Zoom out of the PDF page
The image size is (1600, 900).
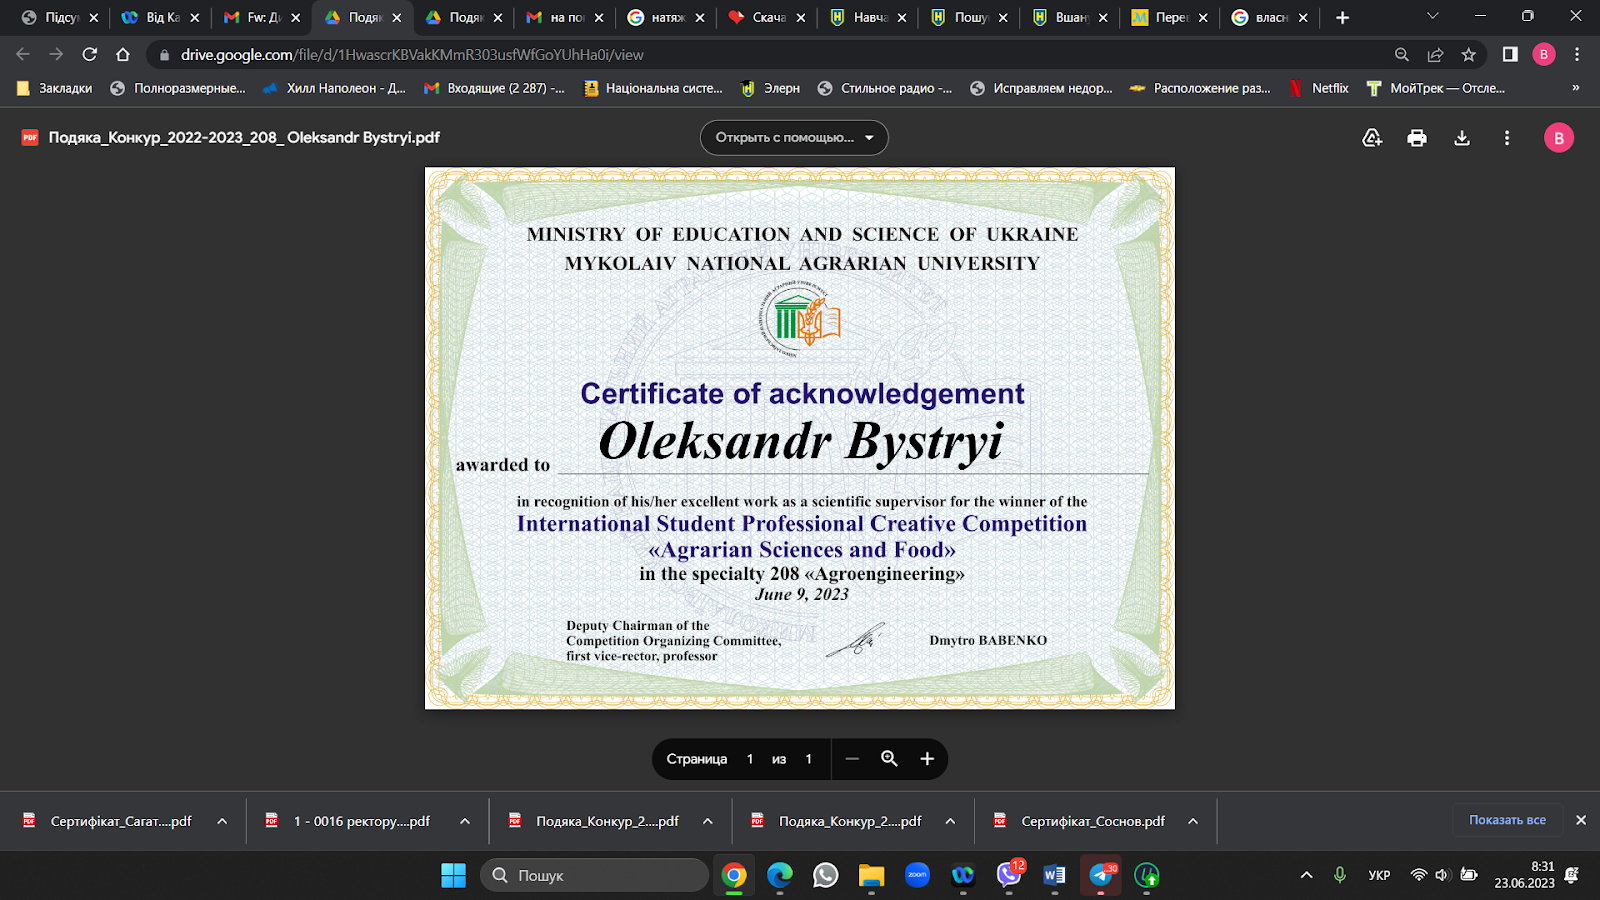(852, 759)
